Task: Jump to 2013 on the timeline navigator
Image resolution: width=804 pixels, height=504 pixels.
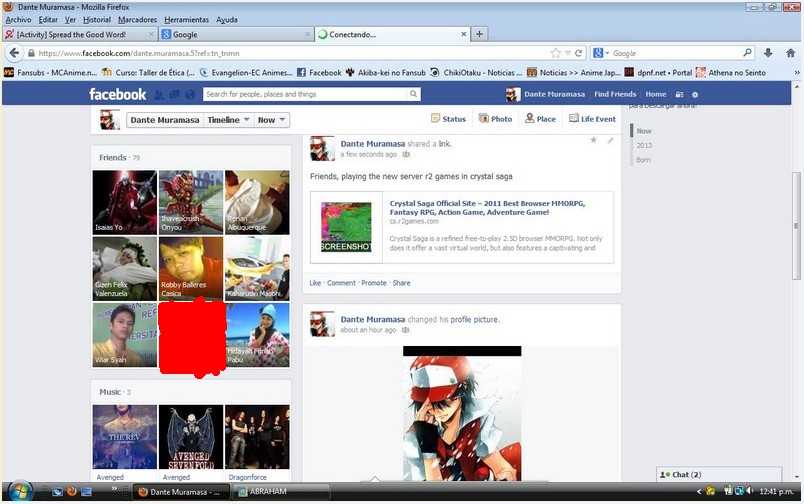Action: tap(645, 145)
